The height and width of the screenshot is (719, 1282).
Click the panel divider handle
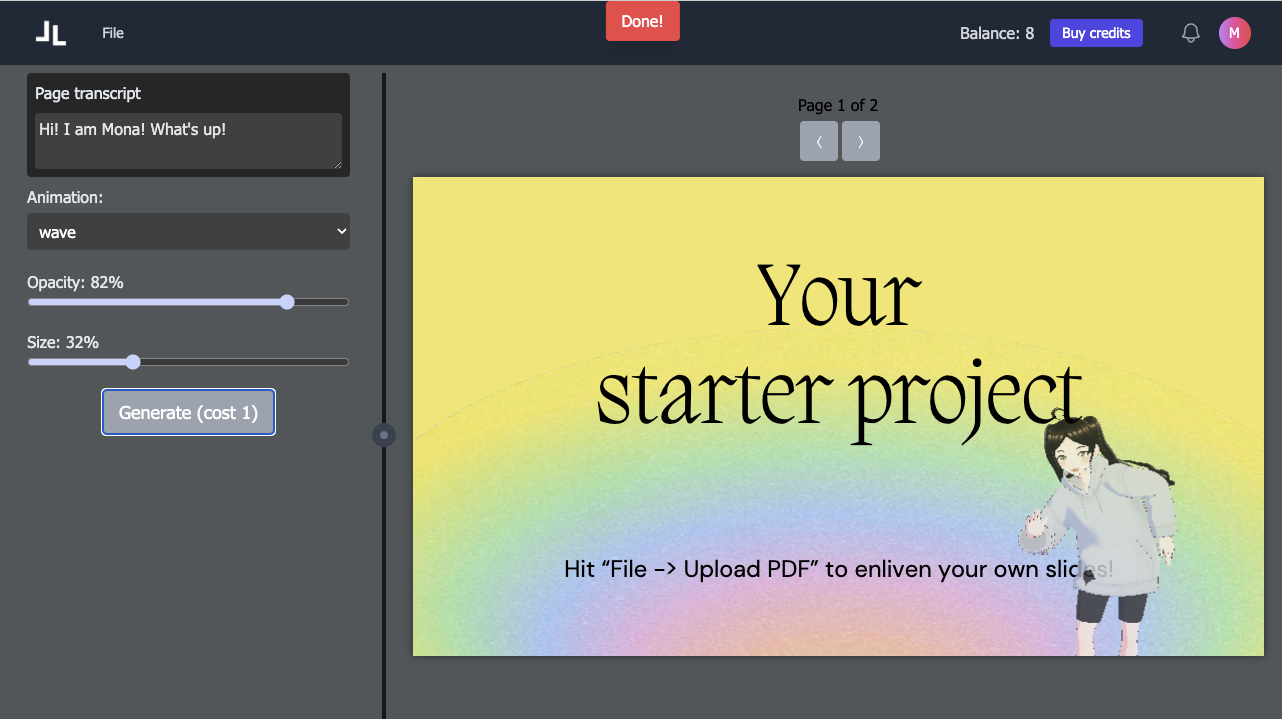384,435
